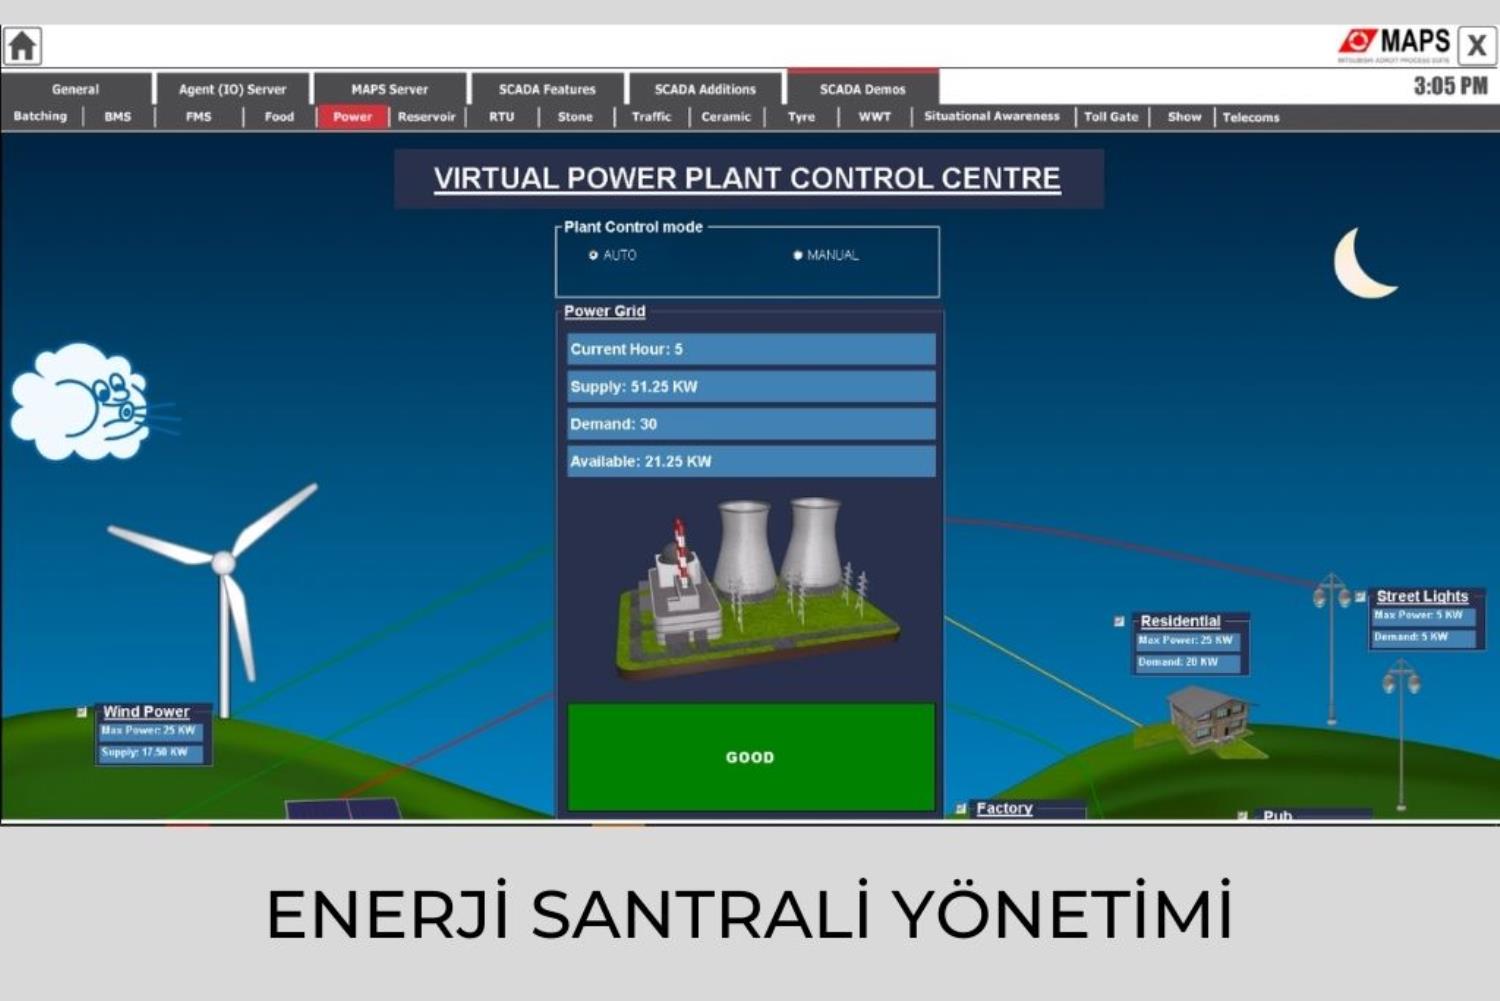Viewport: 1500px width, 1001px height.
Task: Click the 3:05 PM clock display
Action: [1450, 86]
